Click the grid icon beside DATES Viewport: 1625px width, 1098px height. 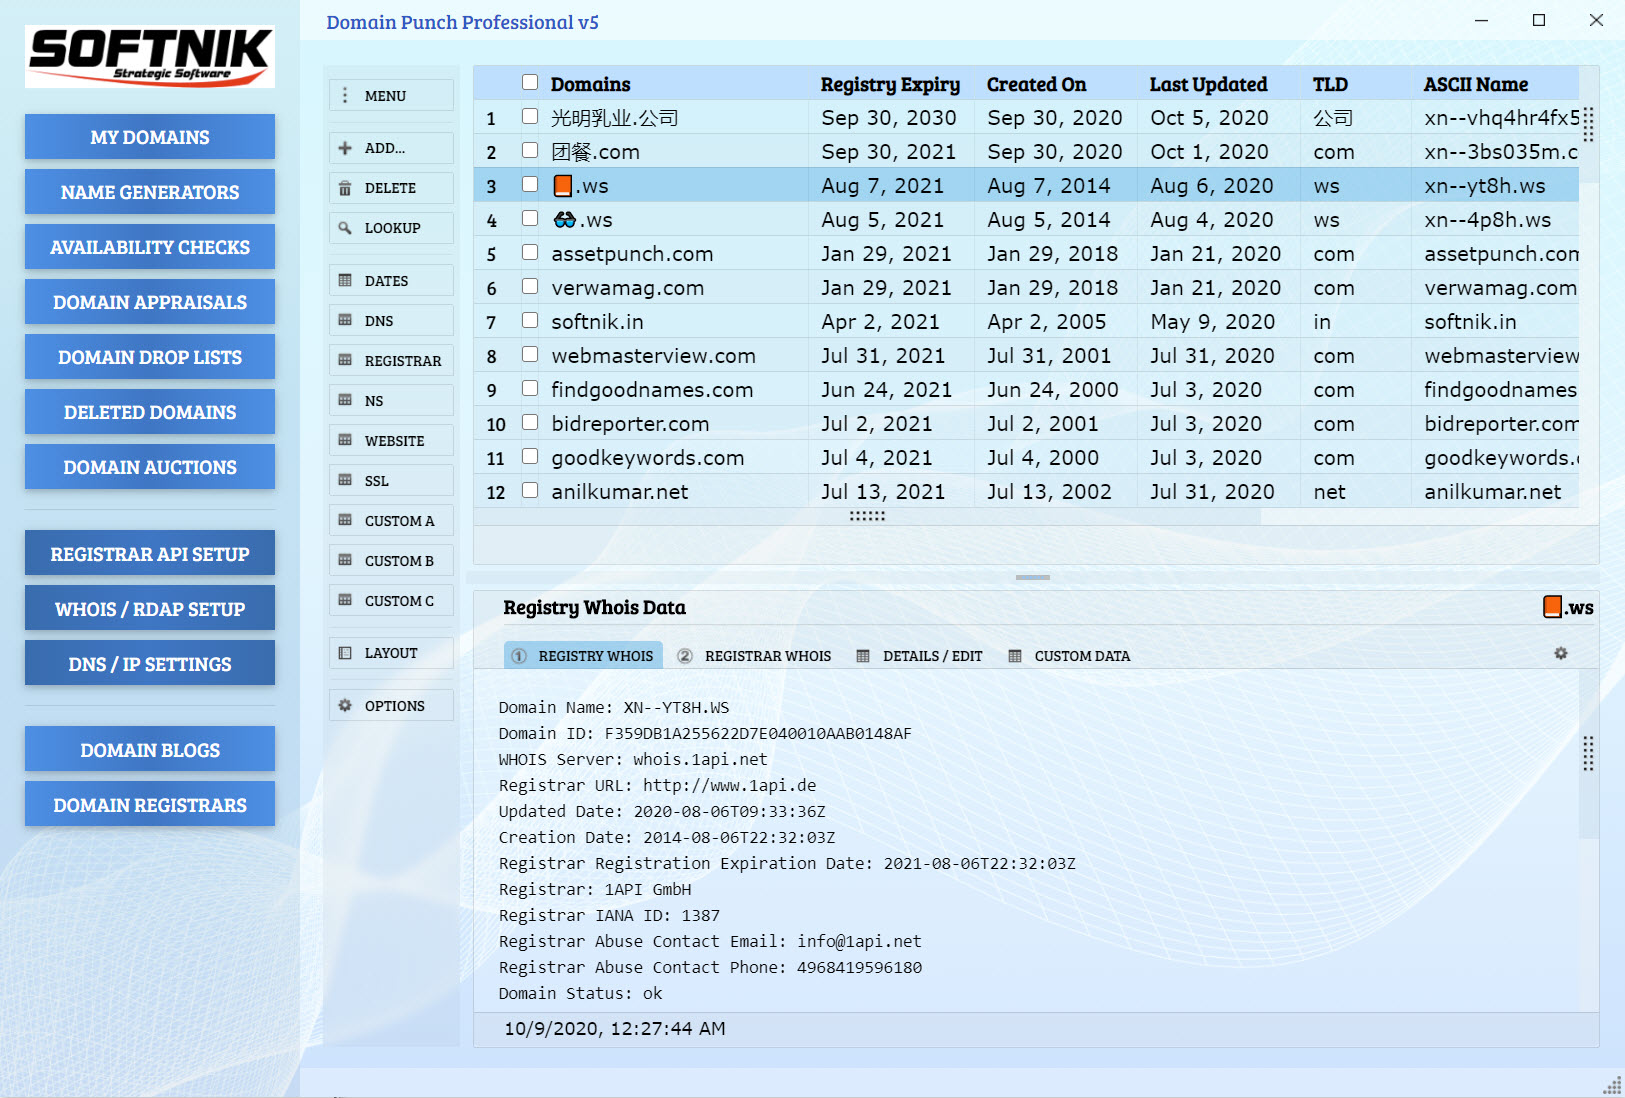click(x=345, y=281)
